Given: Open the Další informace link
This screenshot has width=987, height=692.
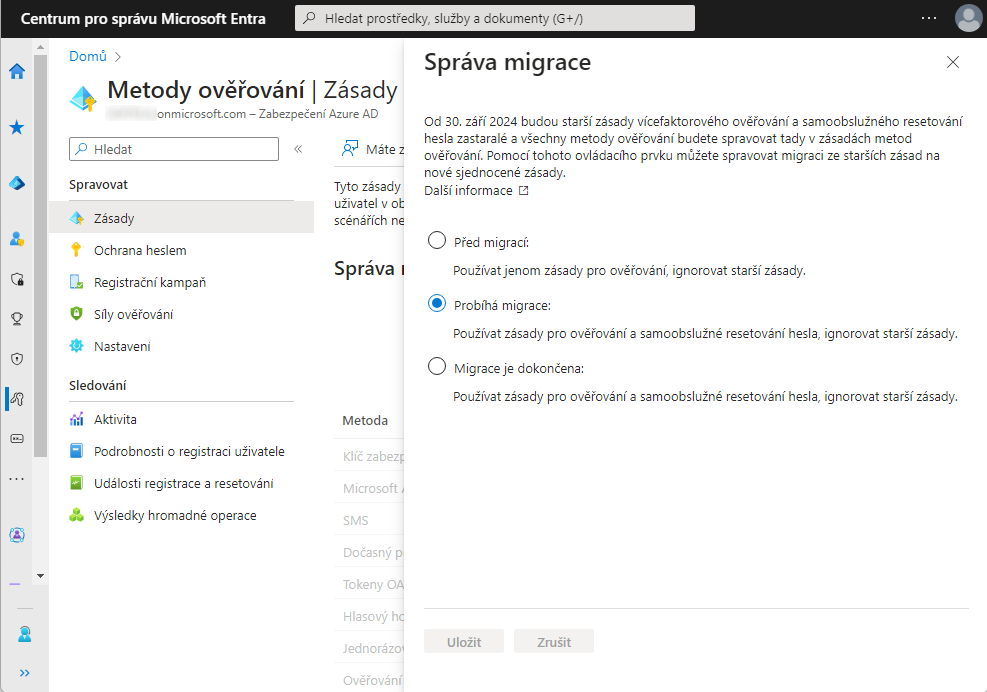Looking at the screenshot, I should click(477, 190).
